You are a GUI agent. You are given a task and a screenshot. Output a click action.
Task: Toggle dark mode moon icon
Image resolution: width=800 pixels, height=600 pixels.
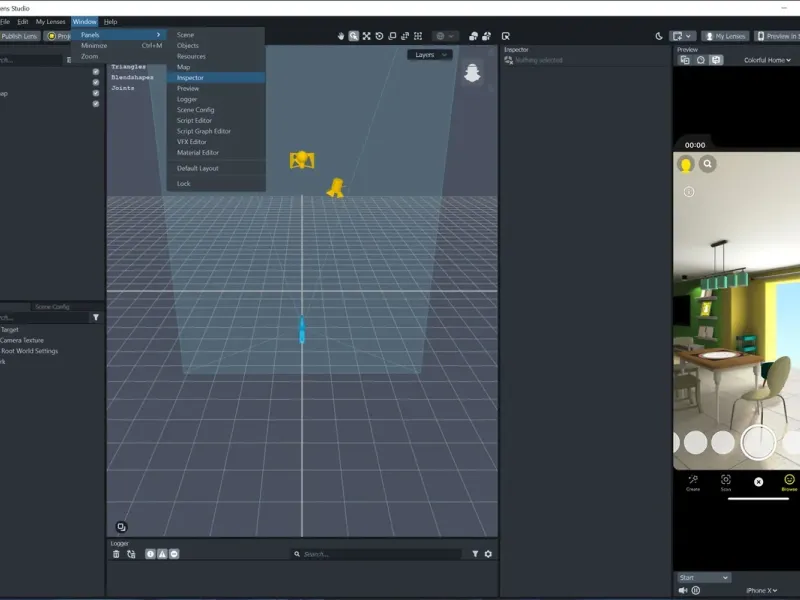[x=659, y=36]
